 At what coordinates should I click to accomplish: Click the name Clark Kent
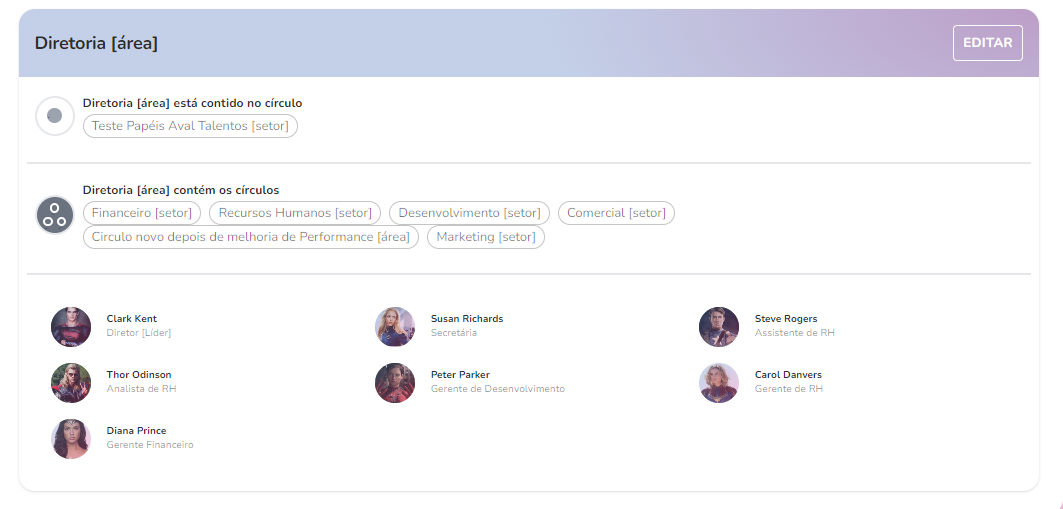point(131,319)
